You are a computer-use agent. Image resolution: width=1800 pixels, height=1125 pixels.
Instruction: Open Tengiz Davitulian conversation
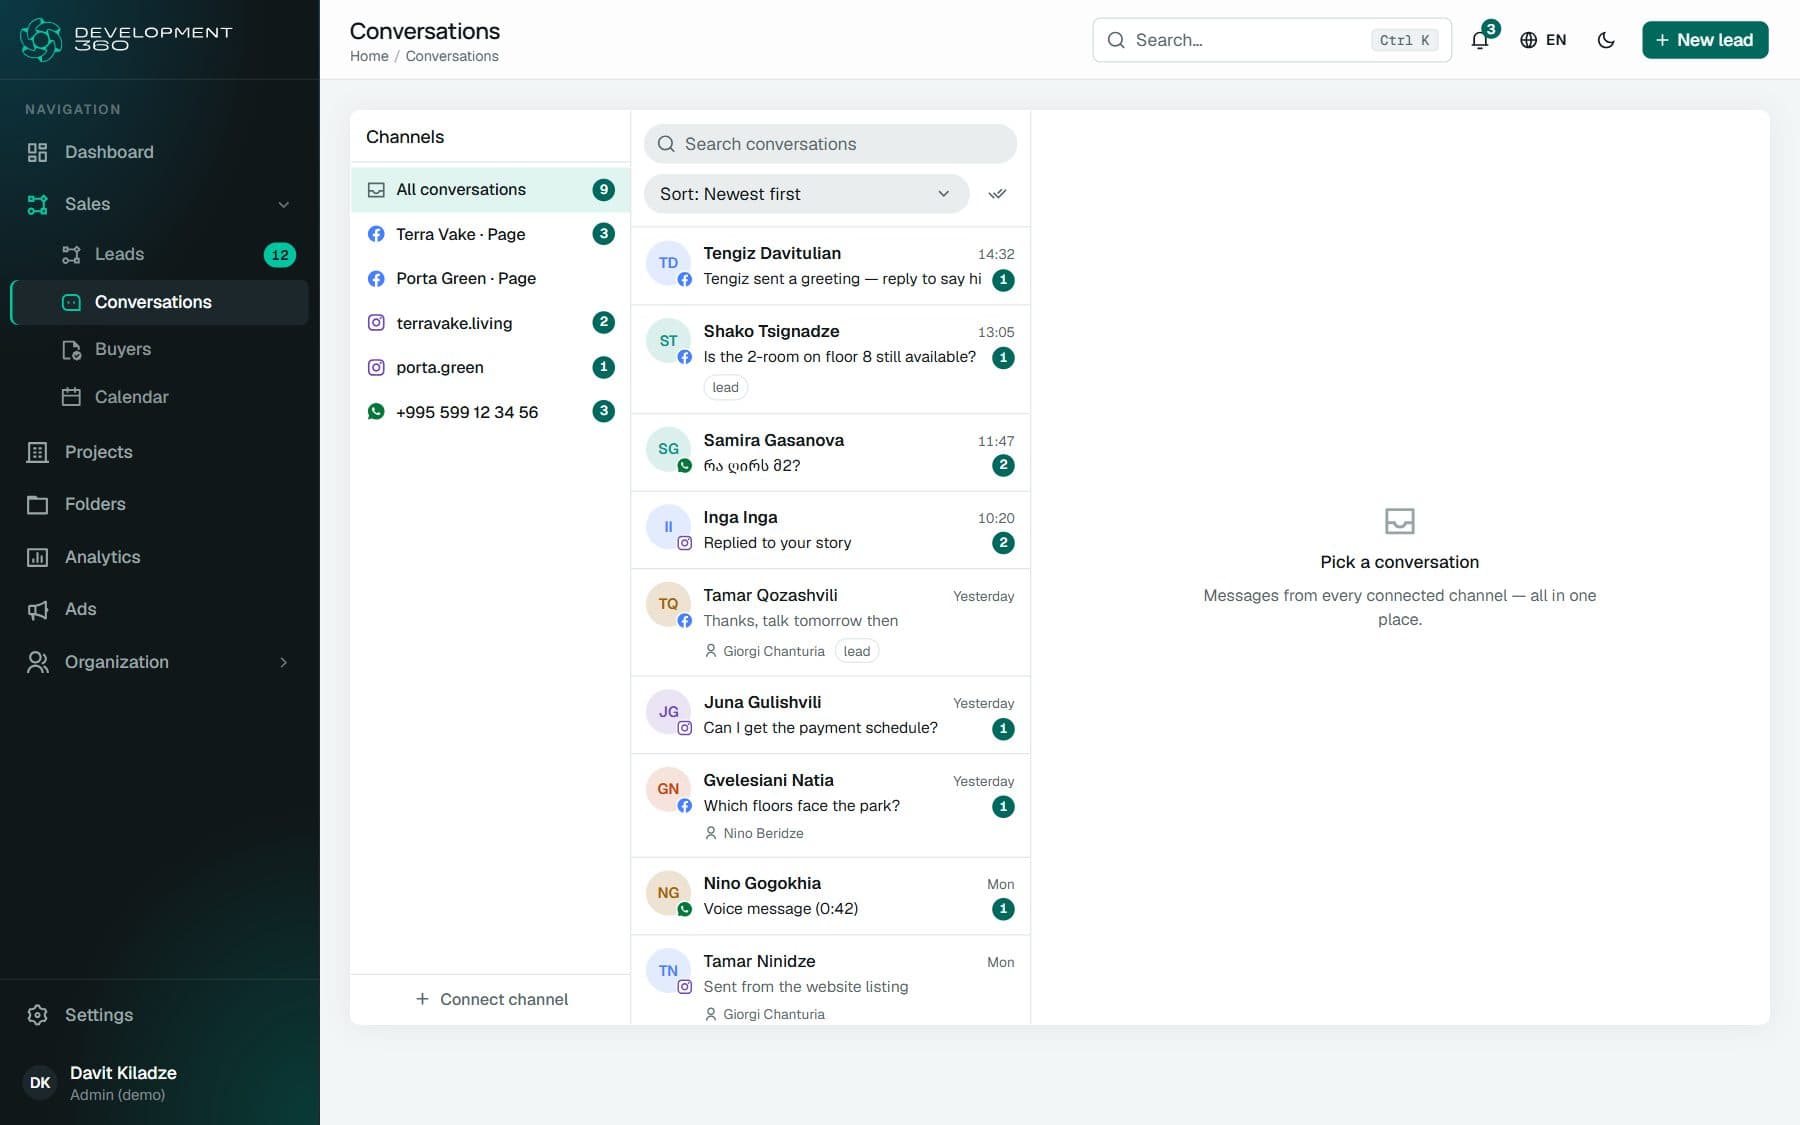pyautogui.click(x=830, y=267)
